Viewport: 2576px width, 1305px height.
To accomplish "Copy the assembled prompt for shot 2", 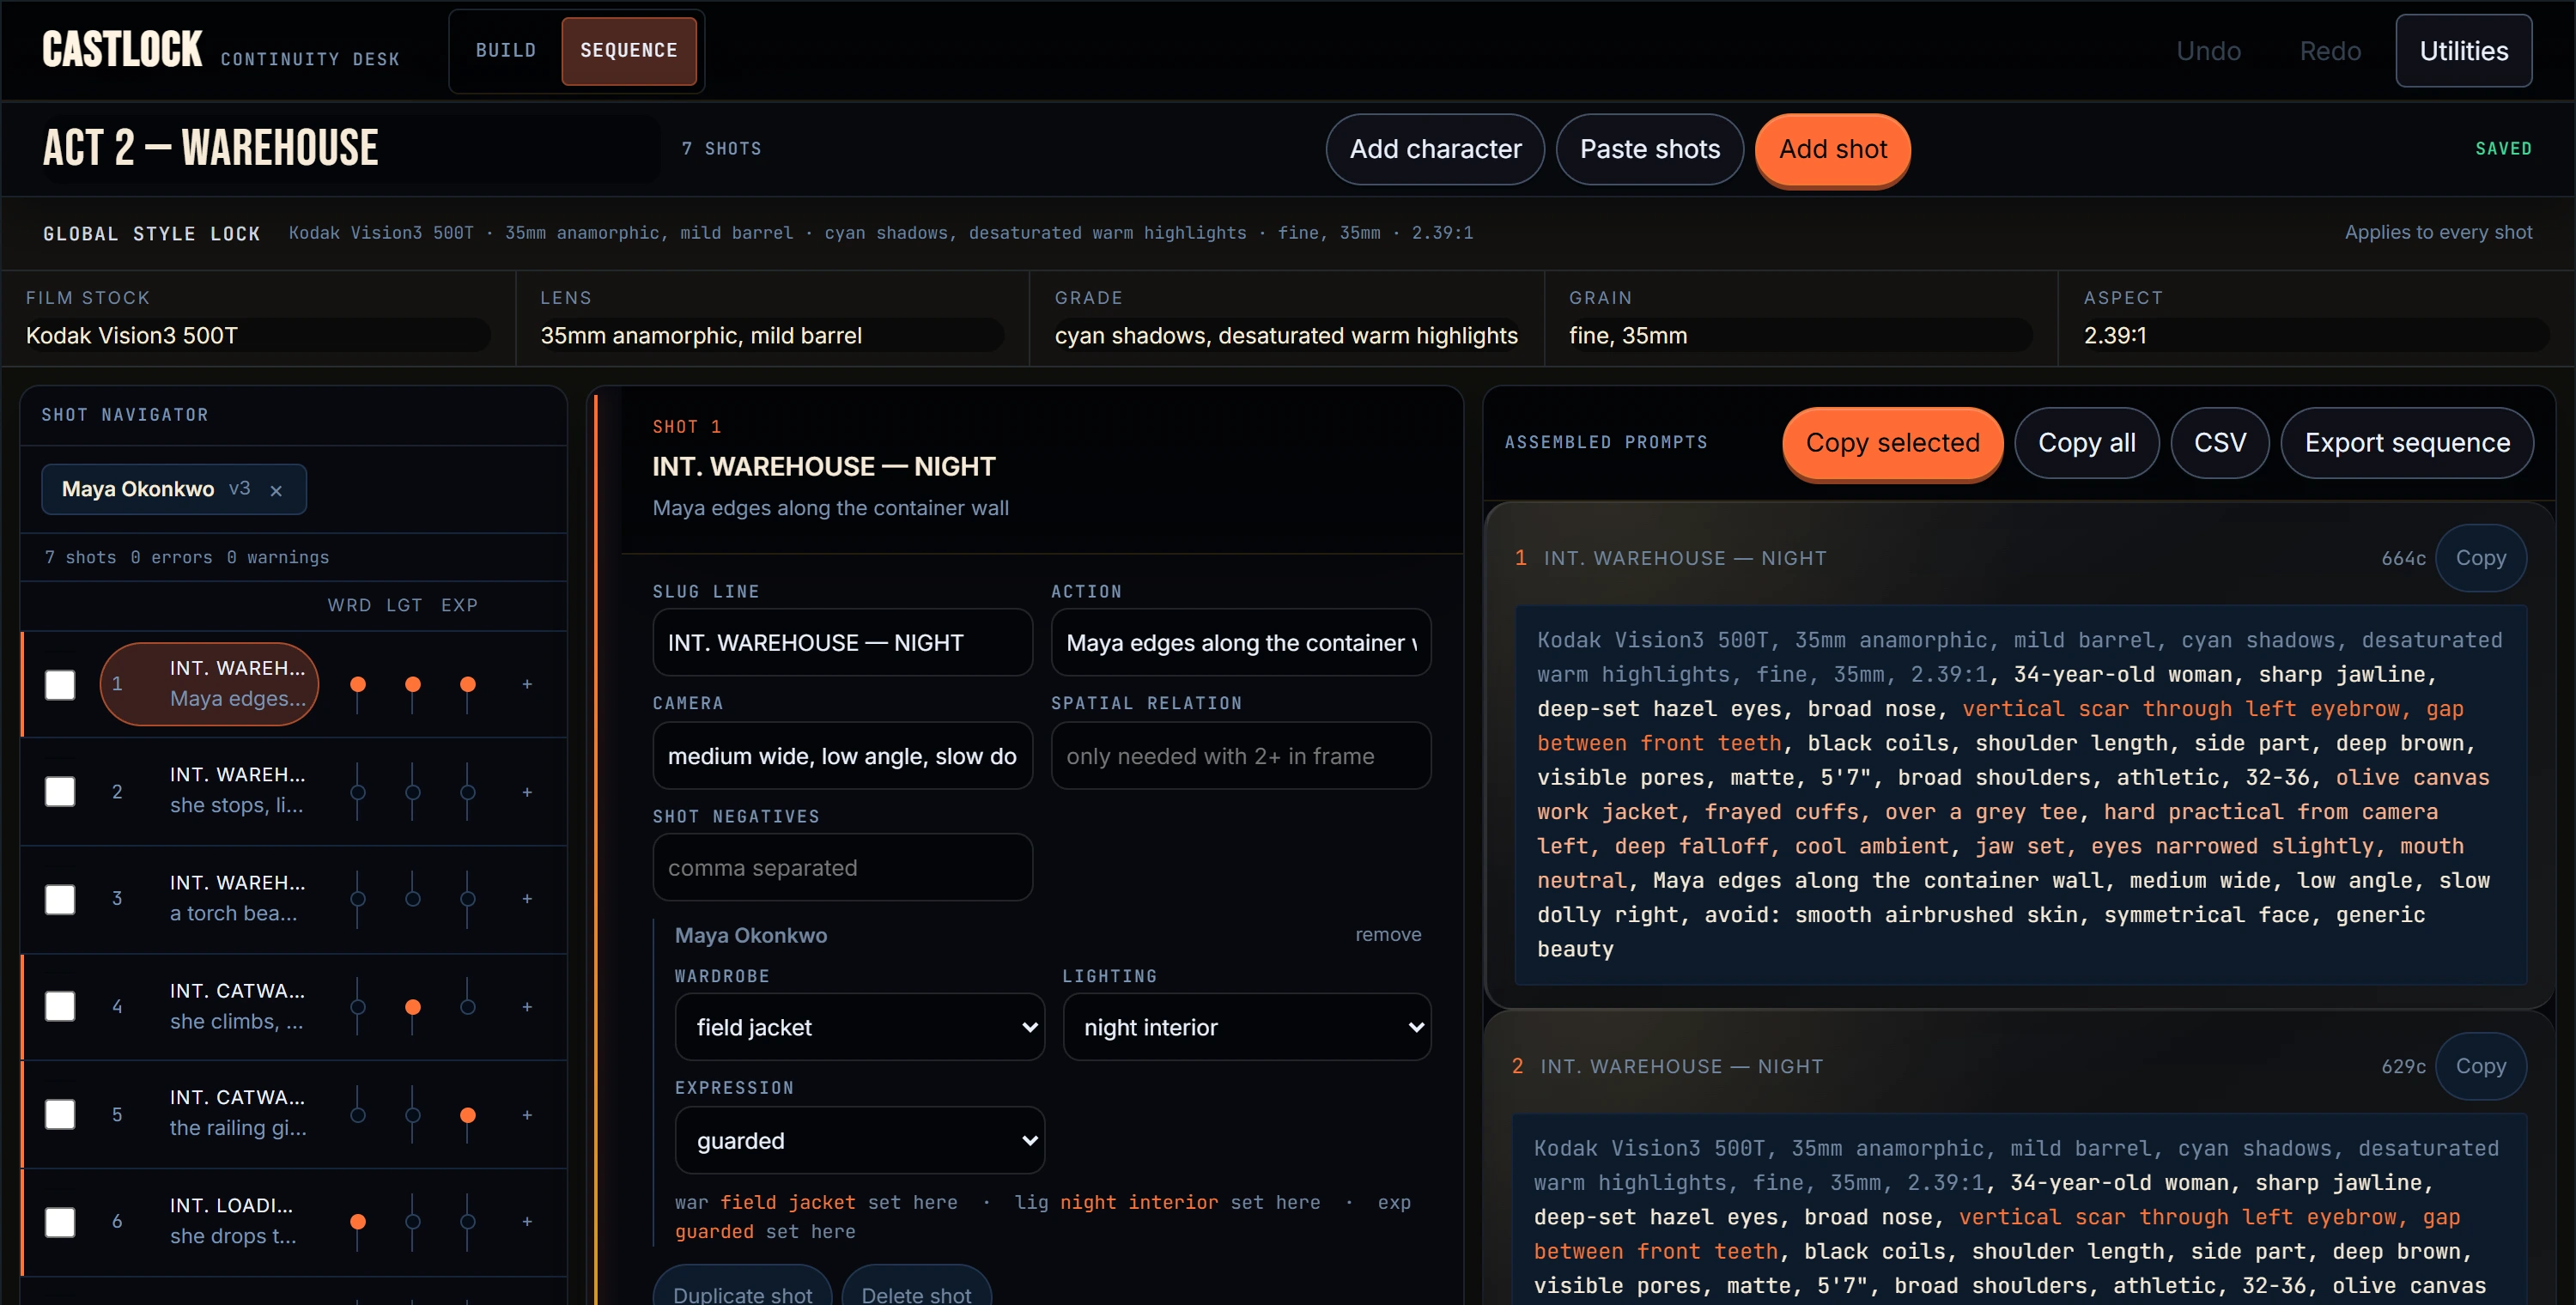I will point(2481,1066).
